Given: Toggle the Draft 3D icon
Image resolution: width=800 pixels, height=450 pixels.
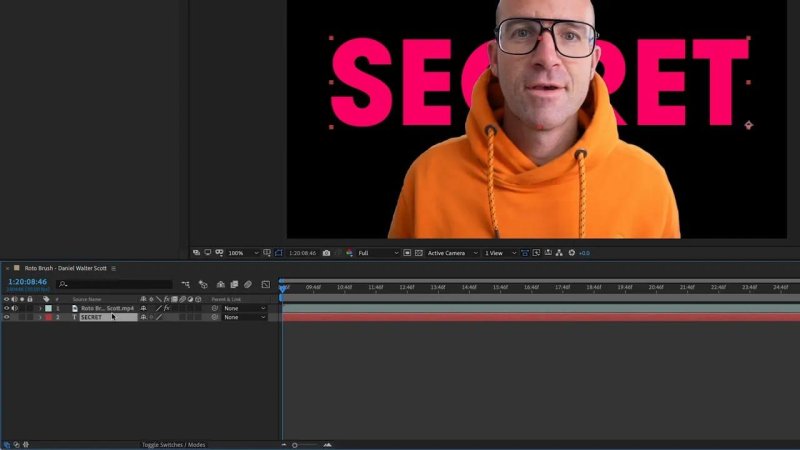Looking at the screenshot, I should (203, 284).
